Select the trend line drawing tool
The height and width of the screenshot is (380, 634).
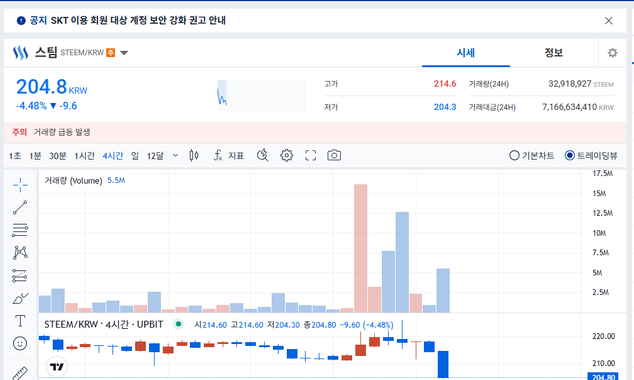click(x=20, y=207)
